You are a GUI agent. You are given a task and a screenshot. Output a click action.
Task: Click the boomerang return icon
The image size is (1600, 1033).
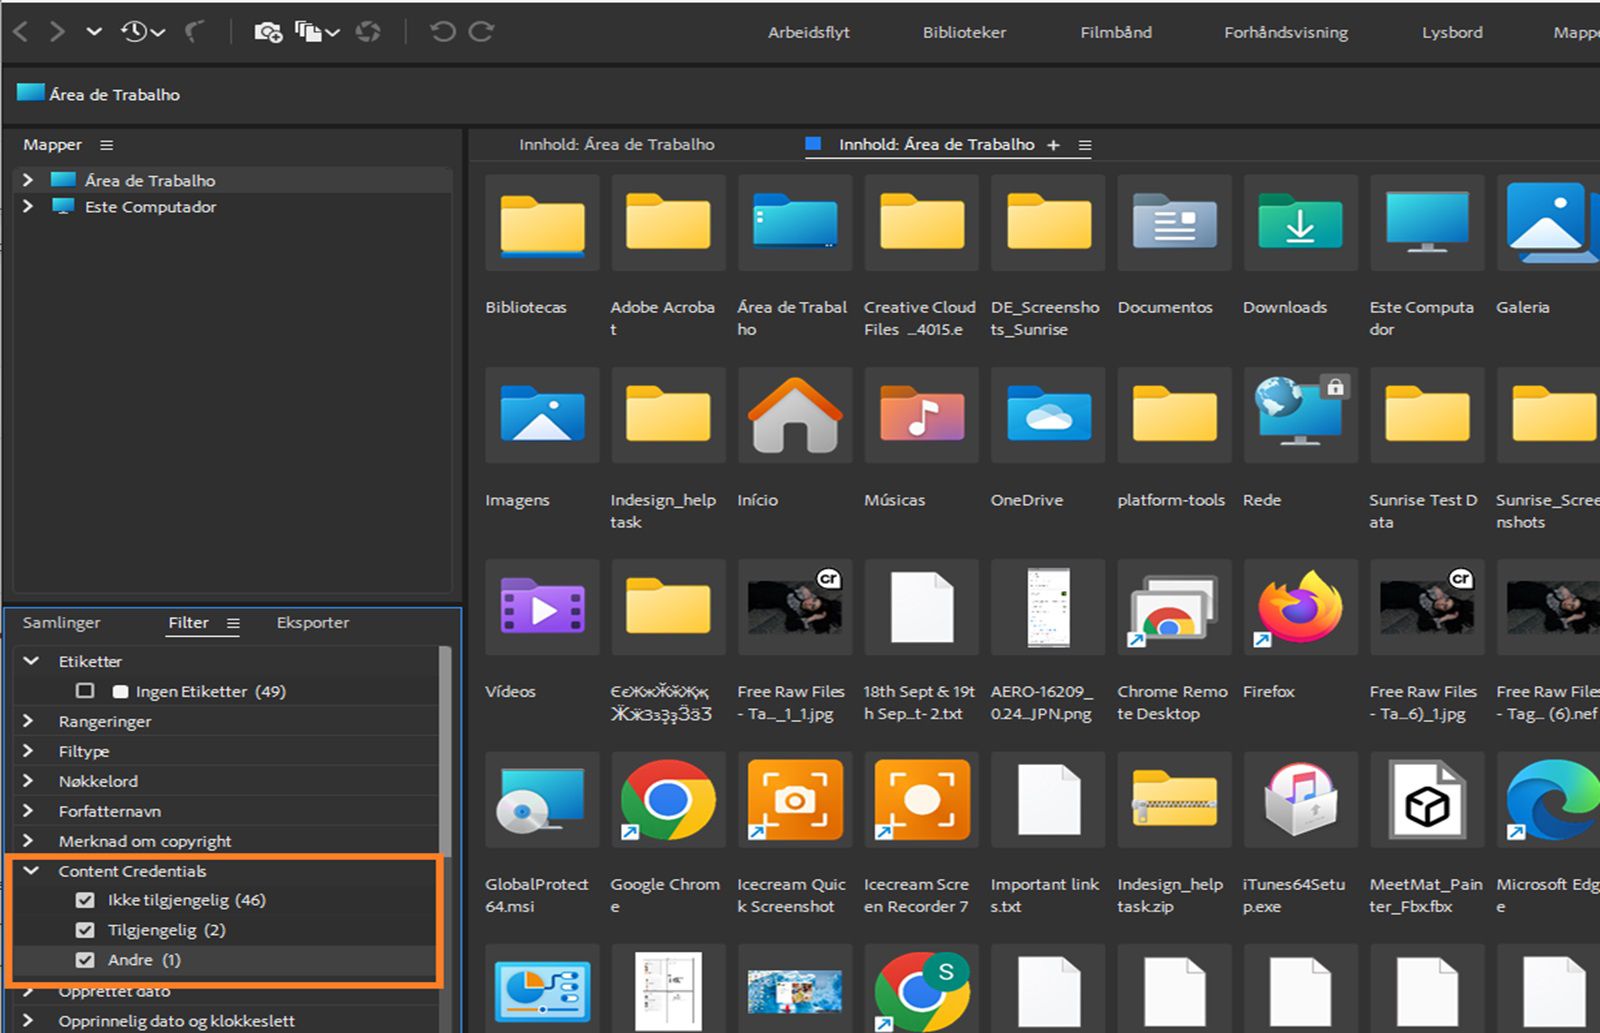click(x=194, y=32)
